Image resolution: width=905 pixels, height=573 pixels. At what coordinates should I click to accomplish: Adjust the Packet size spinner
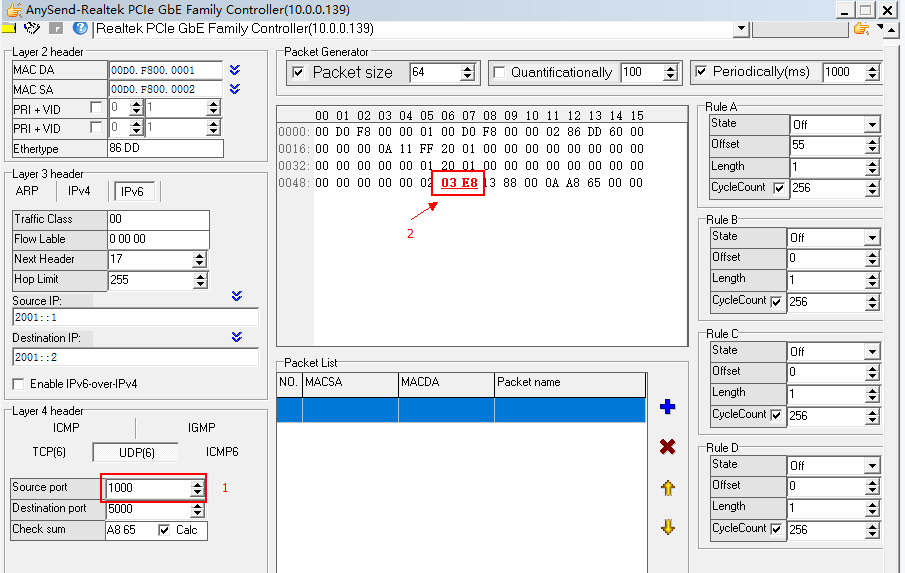[x=468, y=72]
